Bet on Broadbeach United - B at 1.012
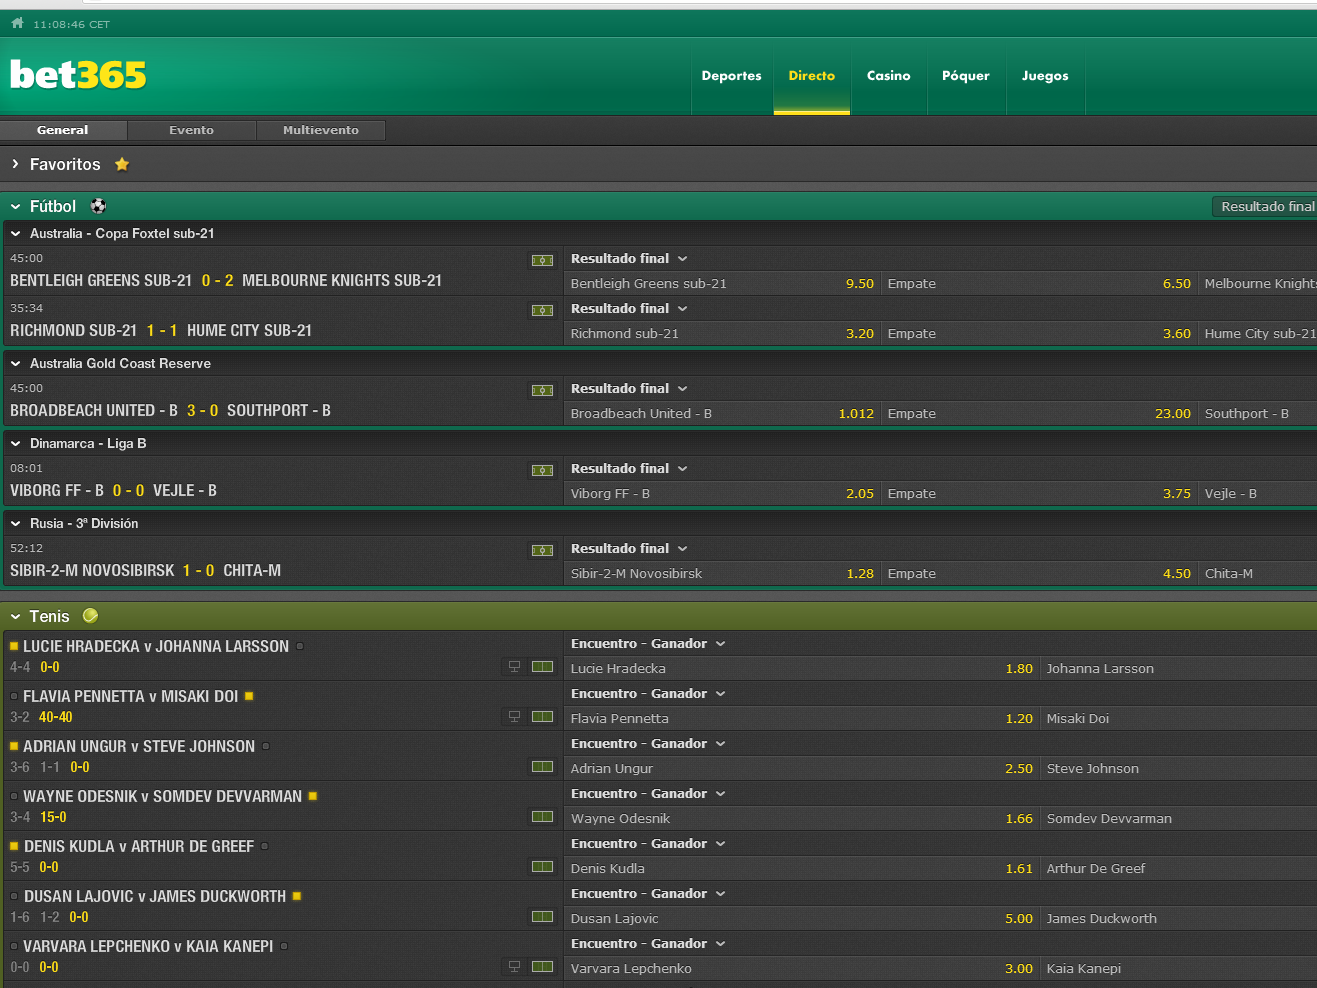This screenshot has height=988, width=1317. tap(722, 413)
